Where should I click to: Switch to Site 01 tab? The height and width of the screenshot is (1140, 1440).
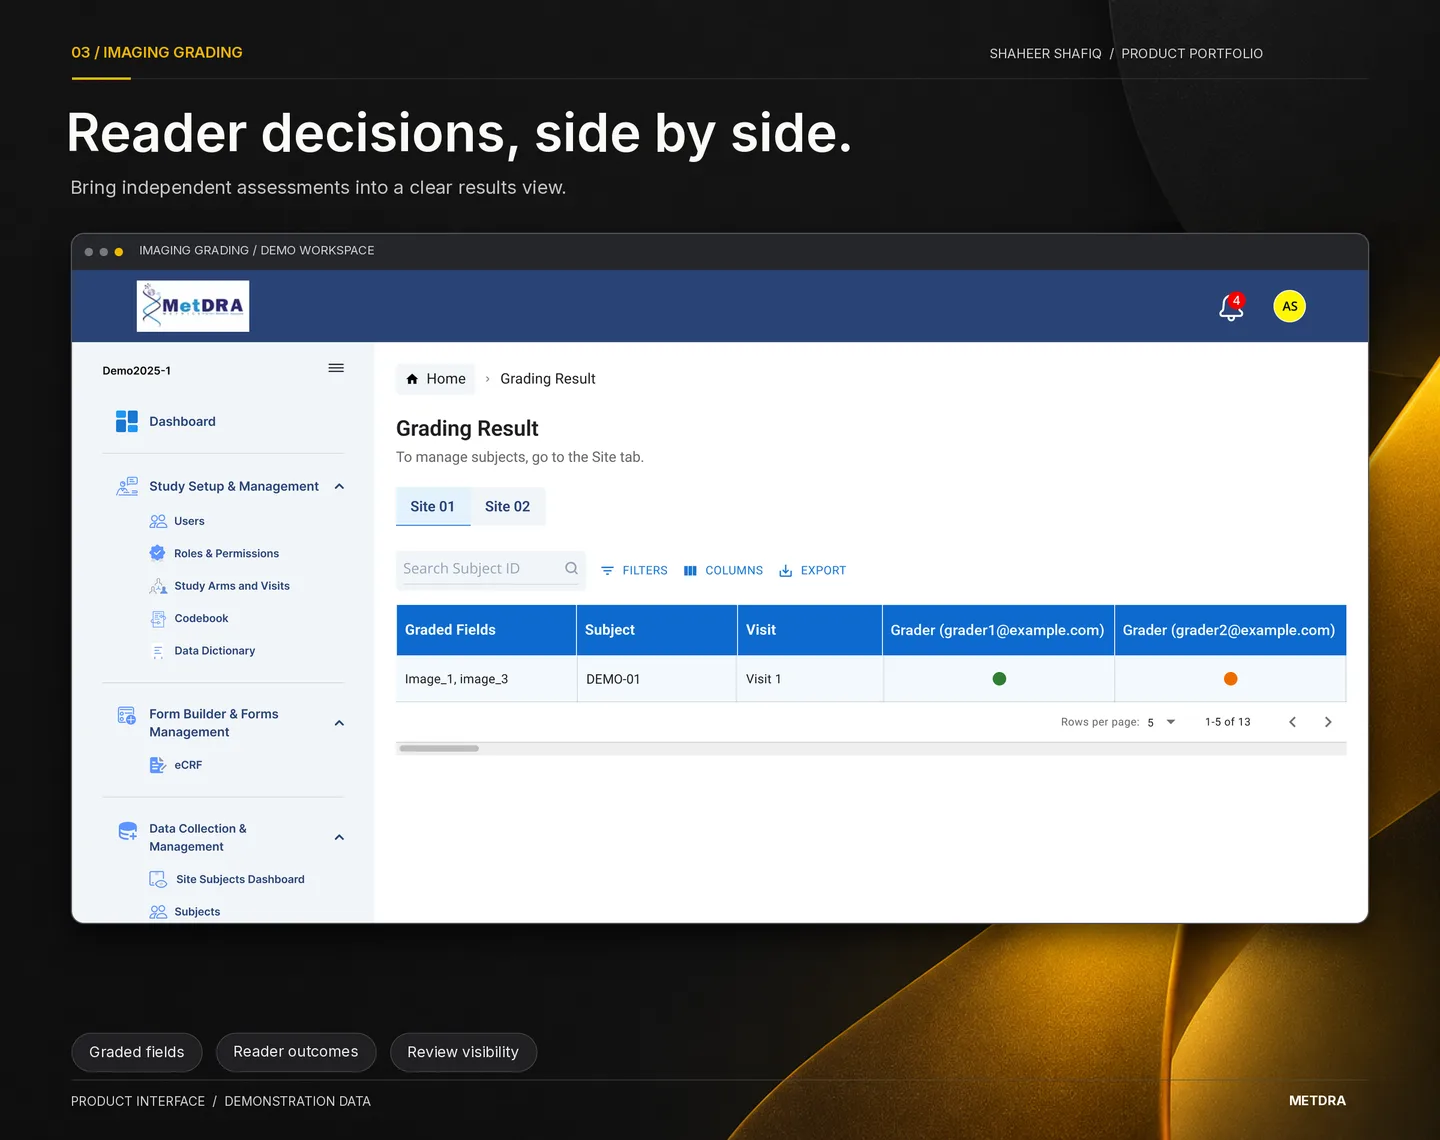tap(432, 506)
